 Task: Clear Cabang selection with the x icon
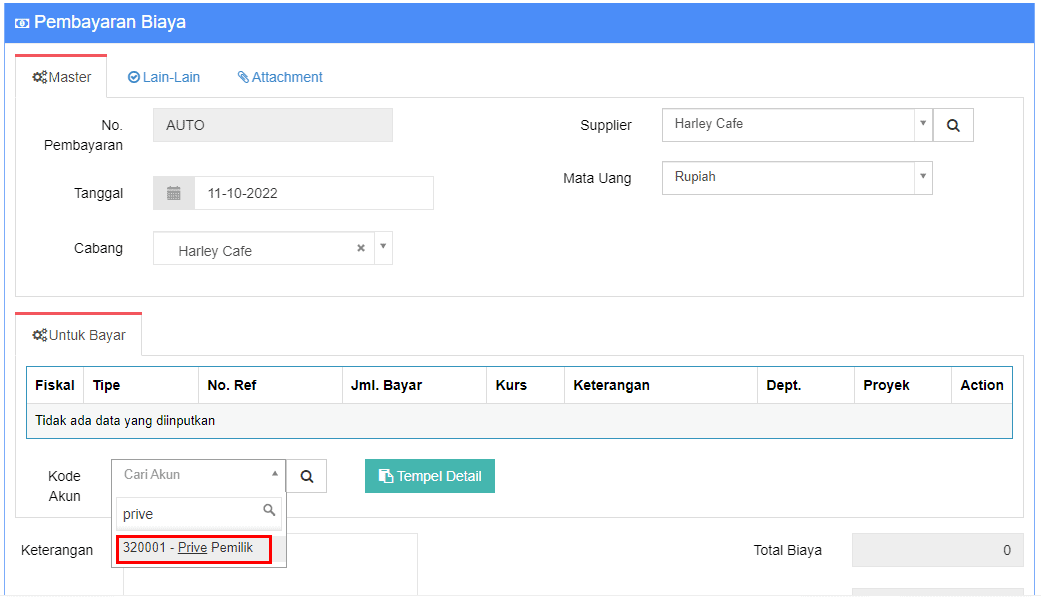361,249
